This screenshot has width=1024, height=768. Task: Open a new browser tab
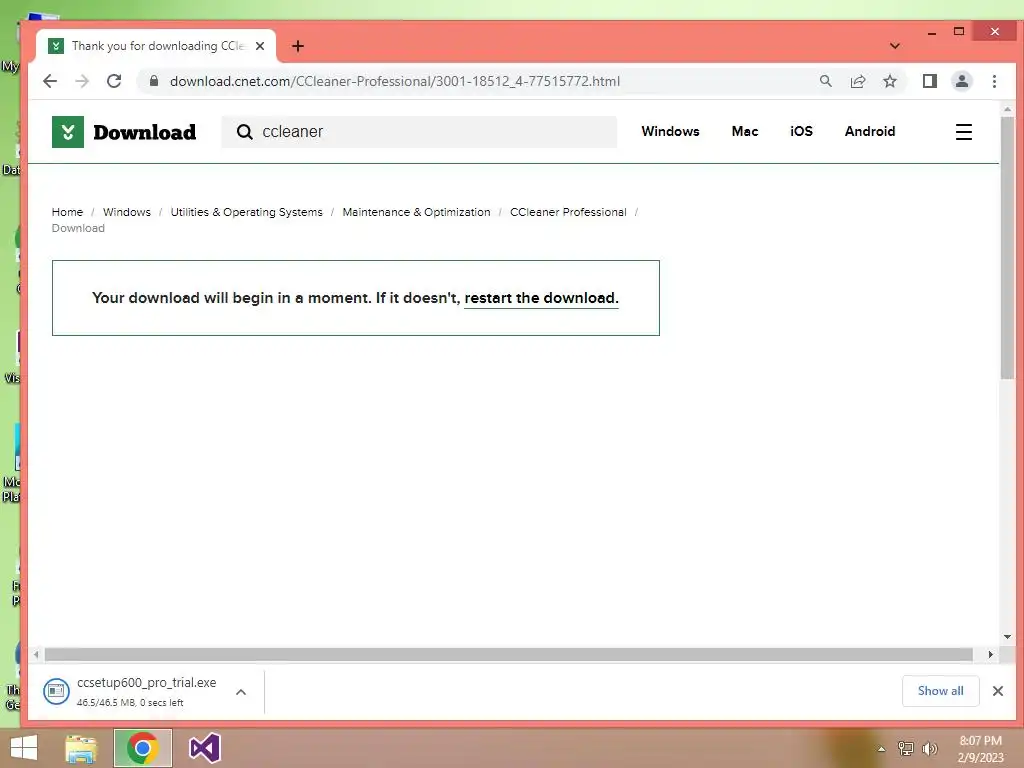tap(298, 46)
